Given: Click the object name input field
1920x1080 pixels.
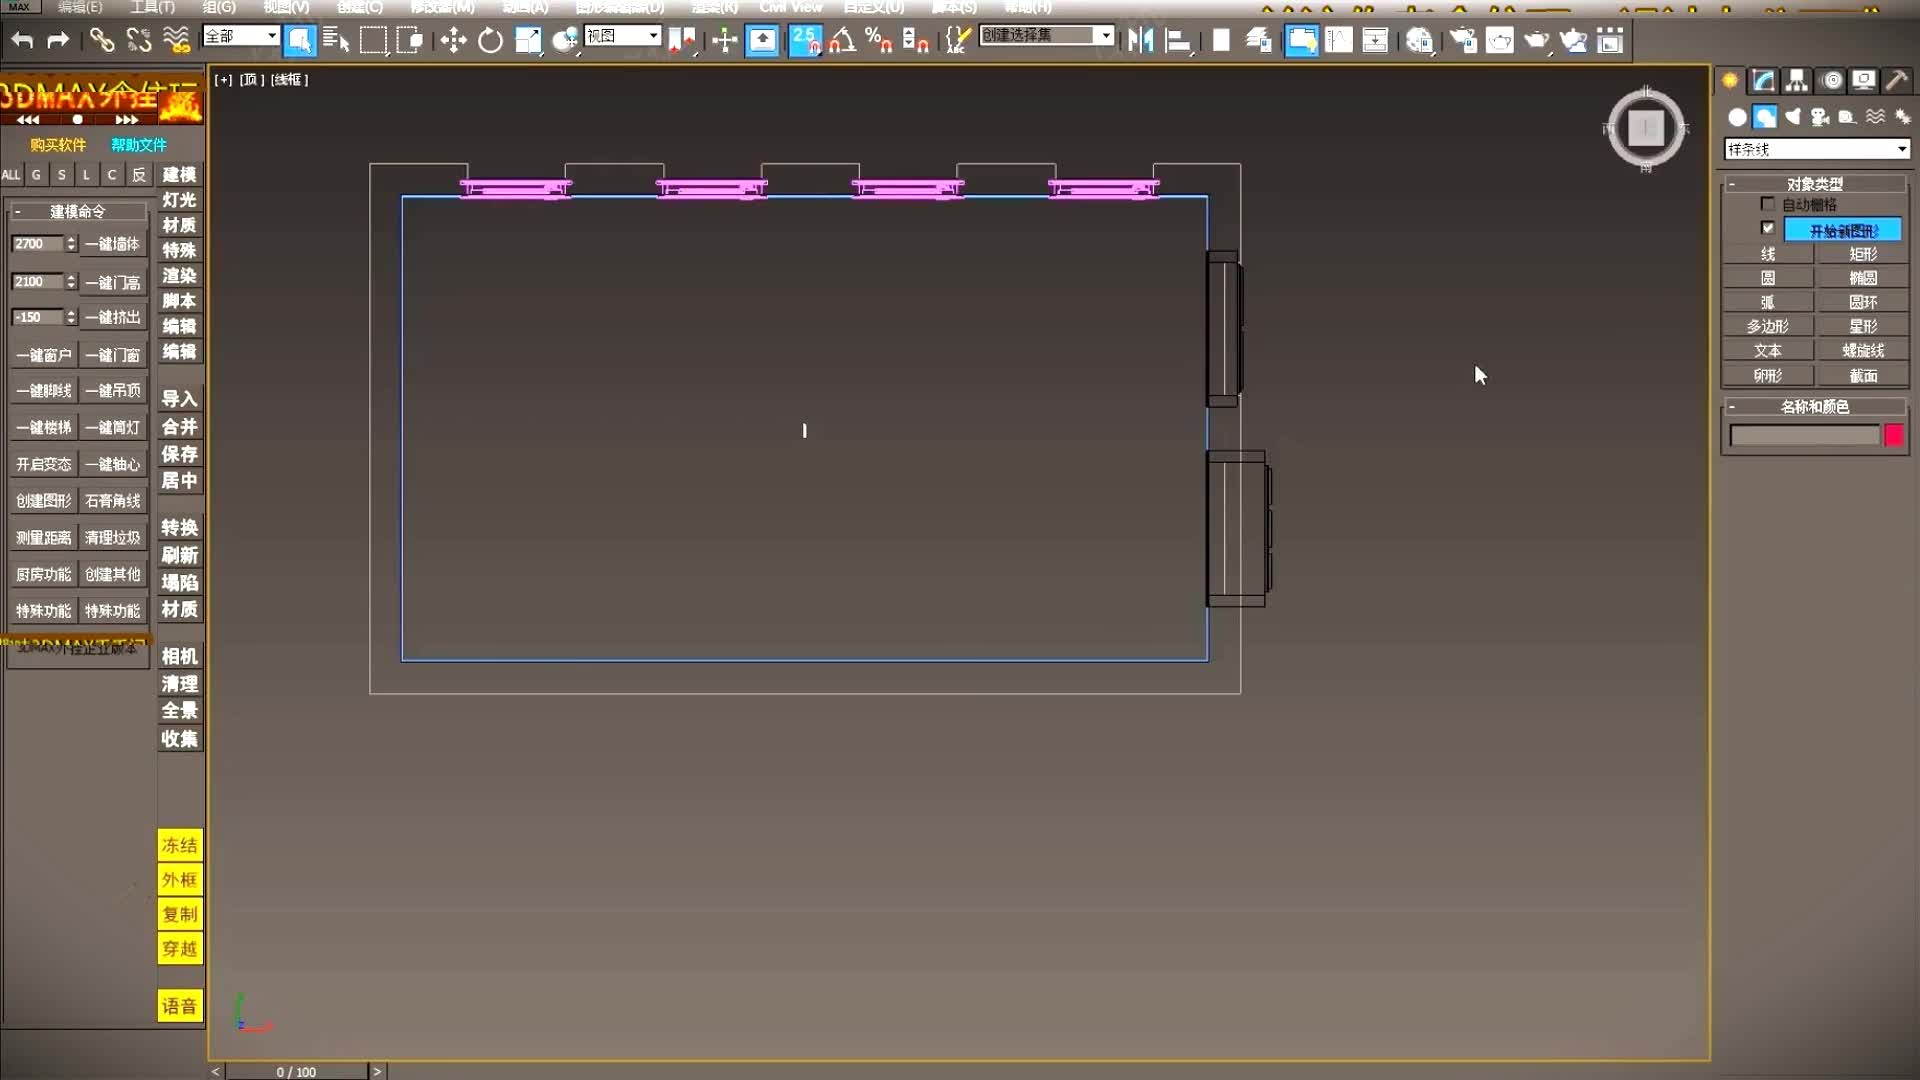Looking at the screenshot, I should click(x=1804, y=435).
